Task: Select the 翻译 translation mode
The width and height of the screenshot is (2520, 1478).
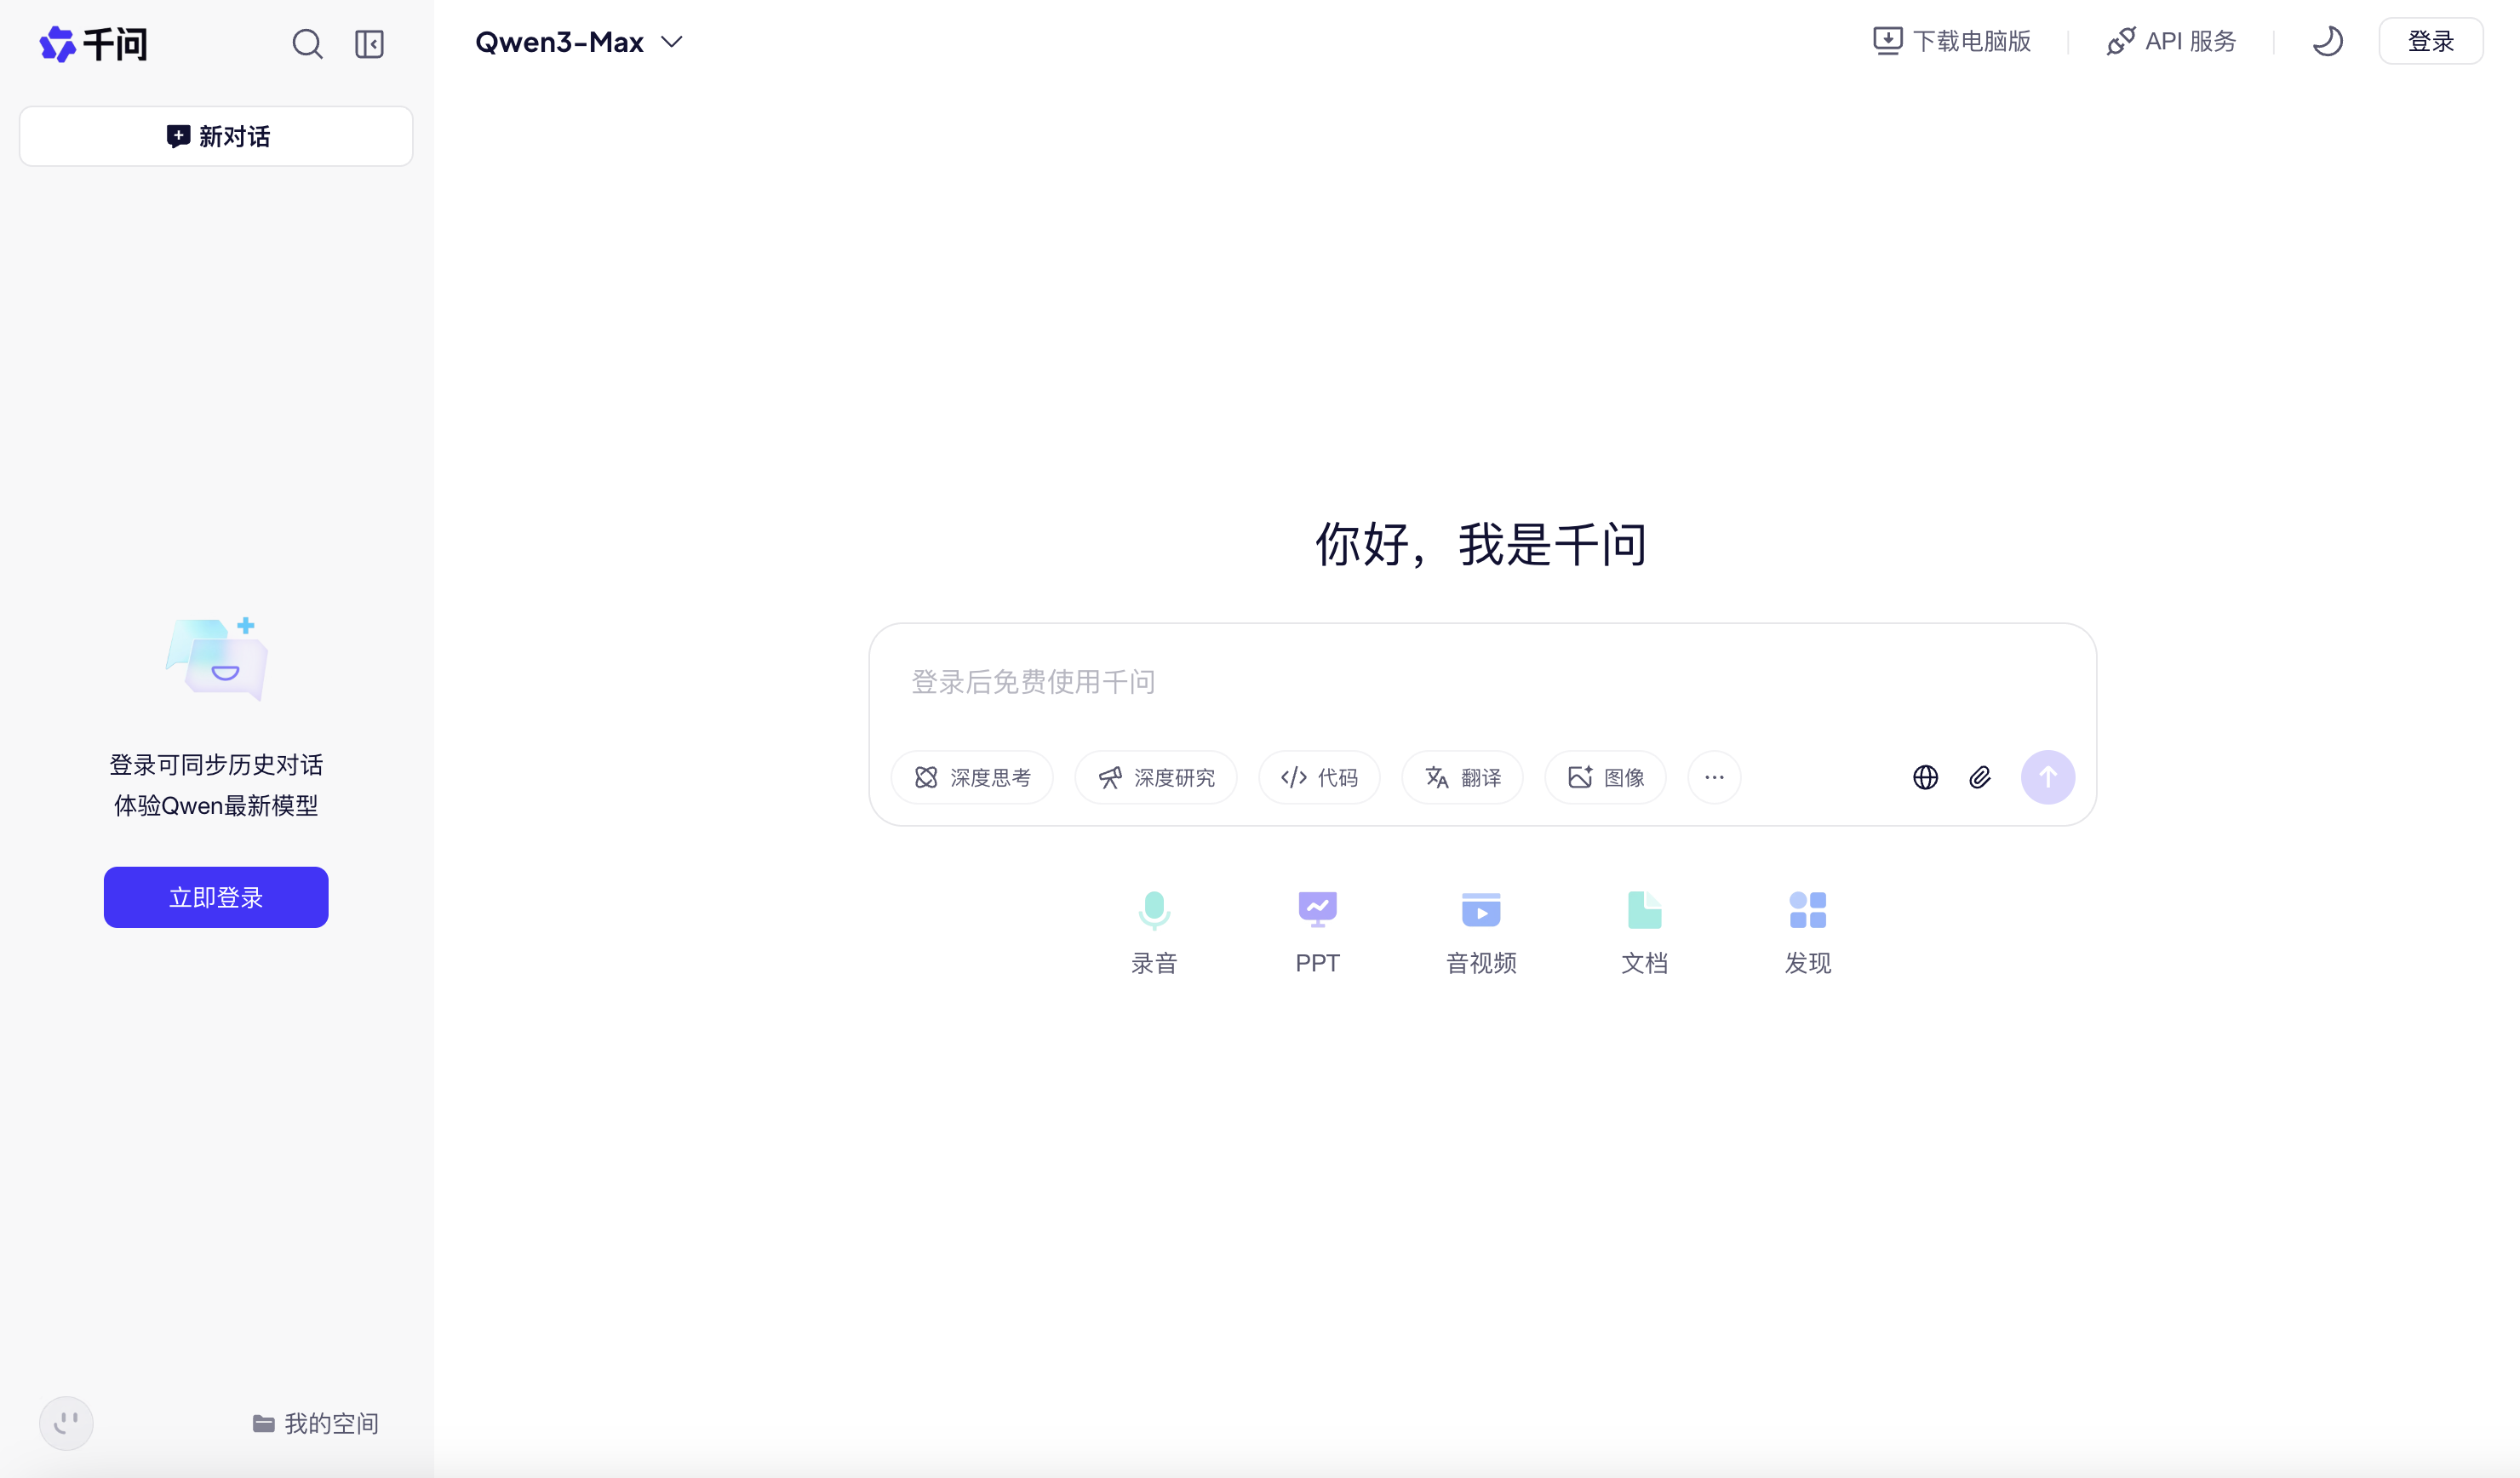Action: click(x=1462, y=777)
